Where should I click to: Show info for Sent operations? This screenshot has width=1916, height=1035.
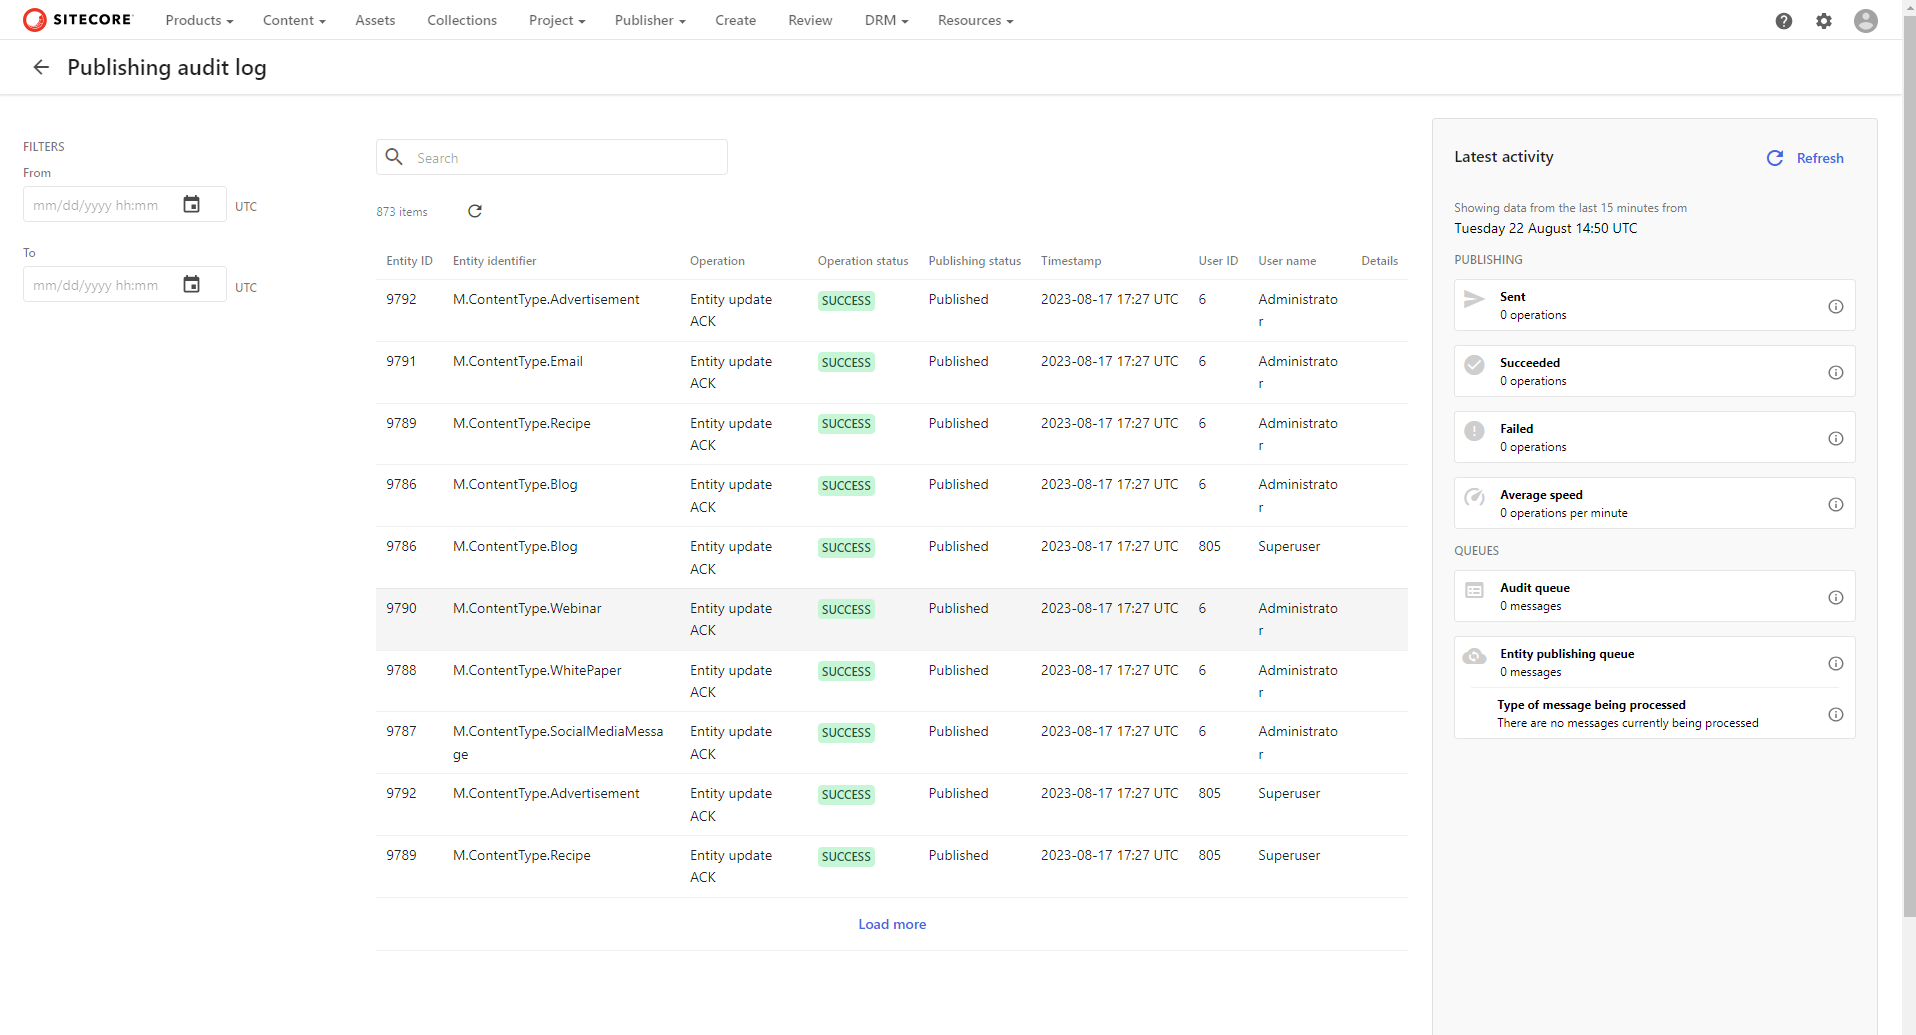click(1836, 306)
